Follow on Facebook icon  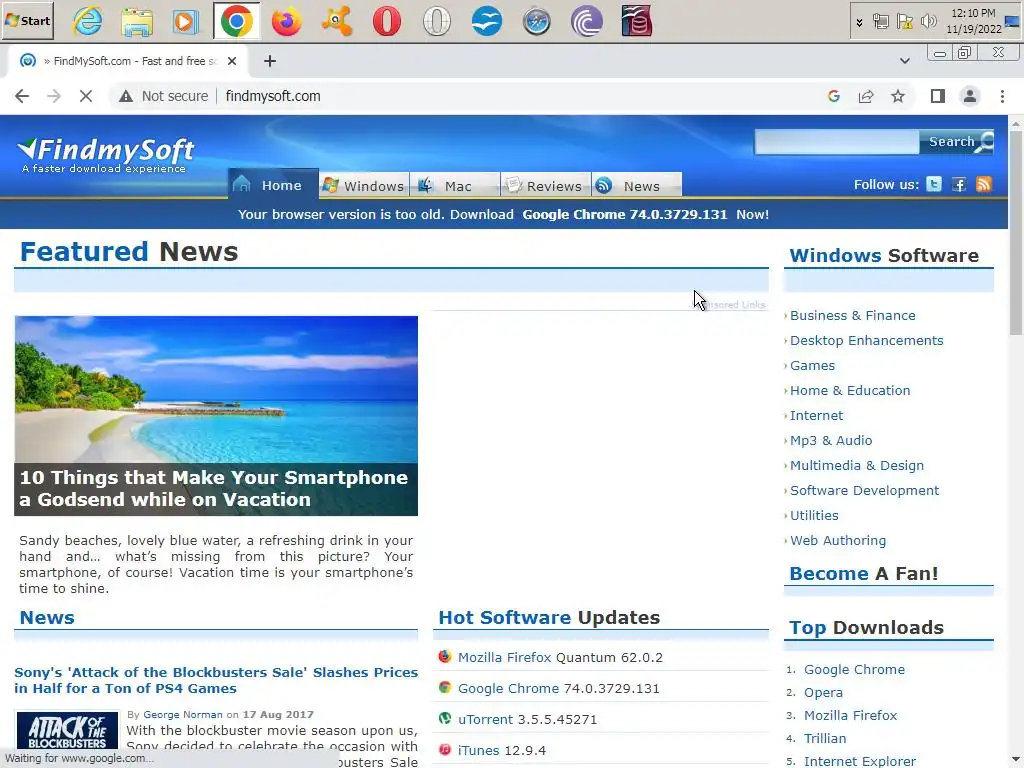pyautogui.click(x=959, y=184)
